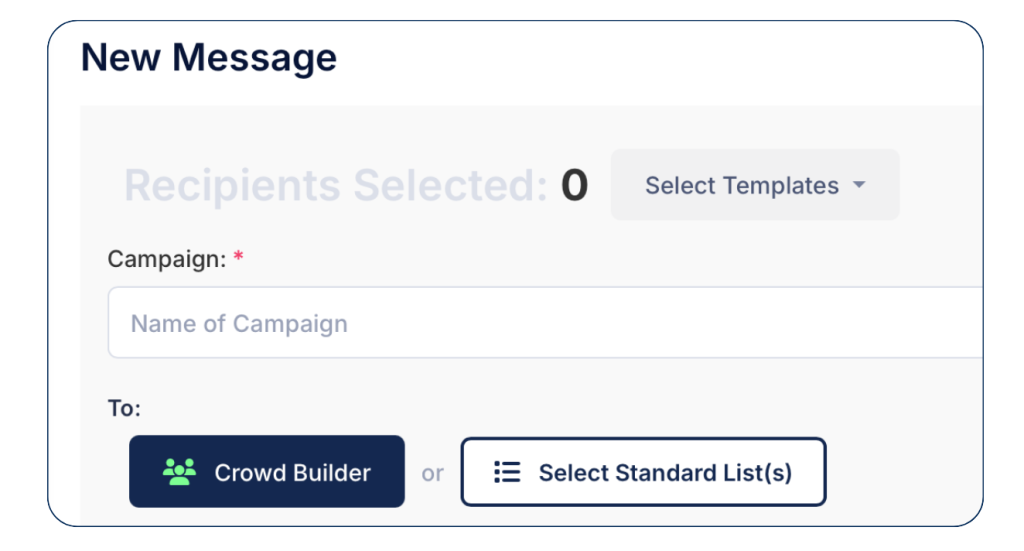This screenshot has height=551, width=1024.
Task: Click the recipients count number 0
Action: [574, 185]
